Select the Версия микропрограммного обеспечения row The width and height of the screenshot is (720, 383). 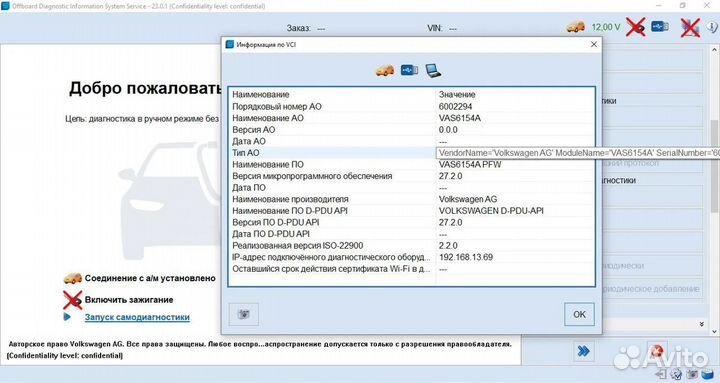tap(411, 176)
